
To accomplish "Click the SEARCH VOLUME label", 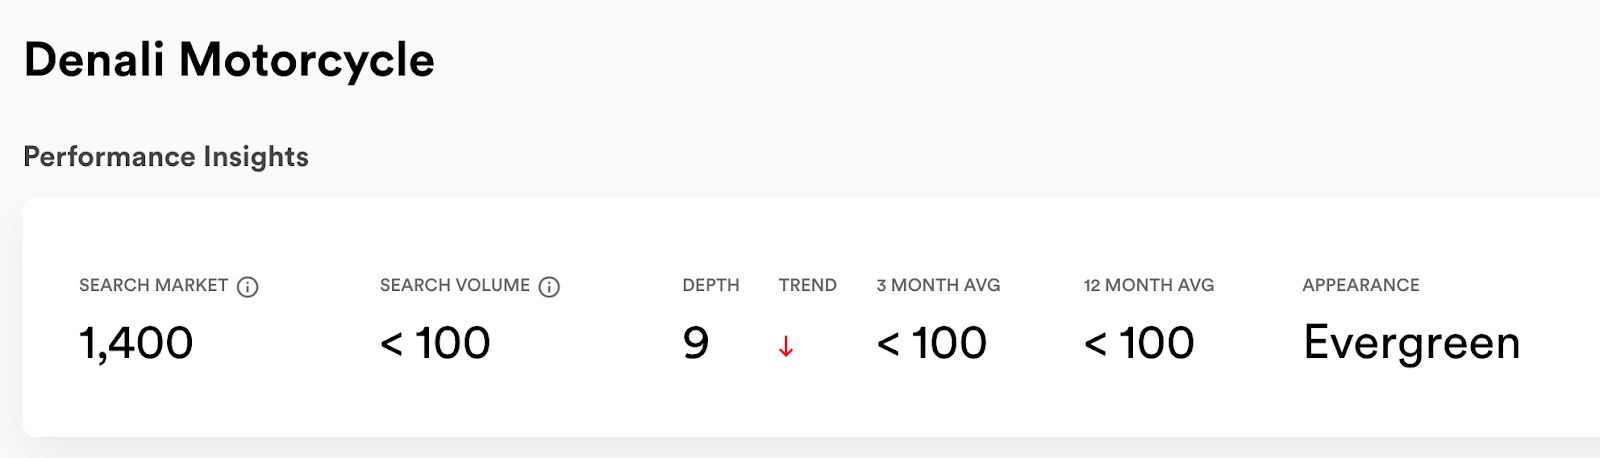I will point(455,285).
